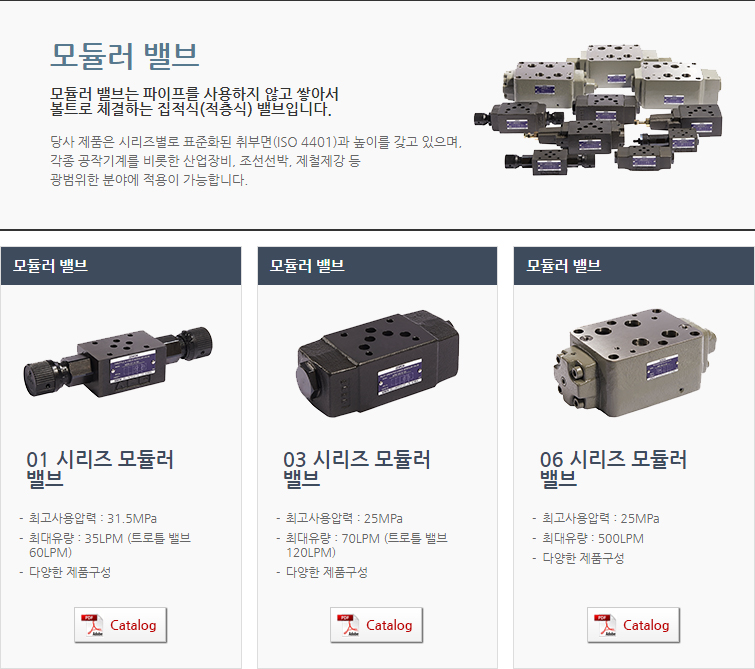This screenshot has height=669, width=755.
Task: Click second card's 모듈러 밸브 header bar
Action: click(x=377, y=266)
